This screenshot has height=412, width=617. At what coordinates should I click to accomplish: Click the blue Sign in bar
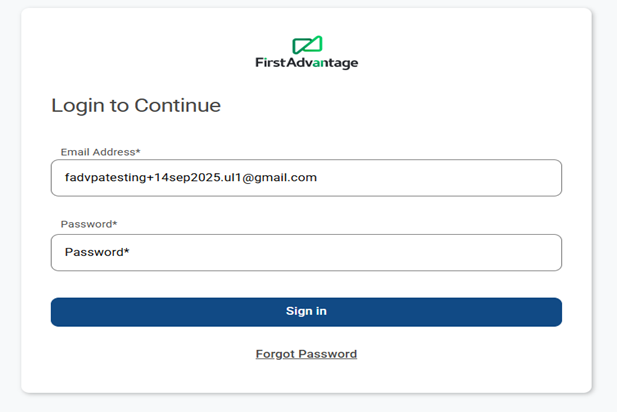tap(306, 312)
